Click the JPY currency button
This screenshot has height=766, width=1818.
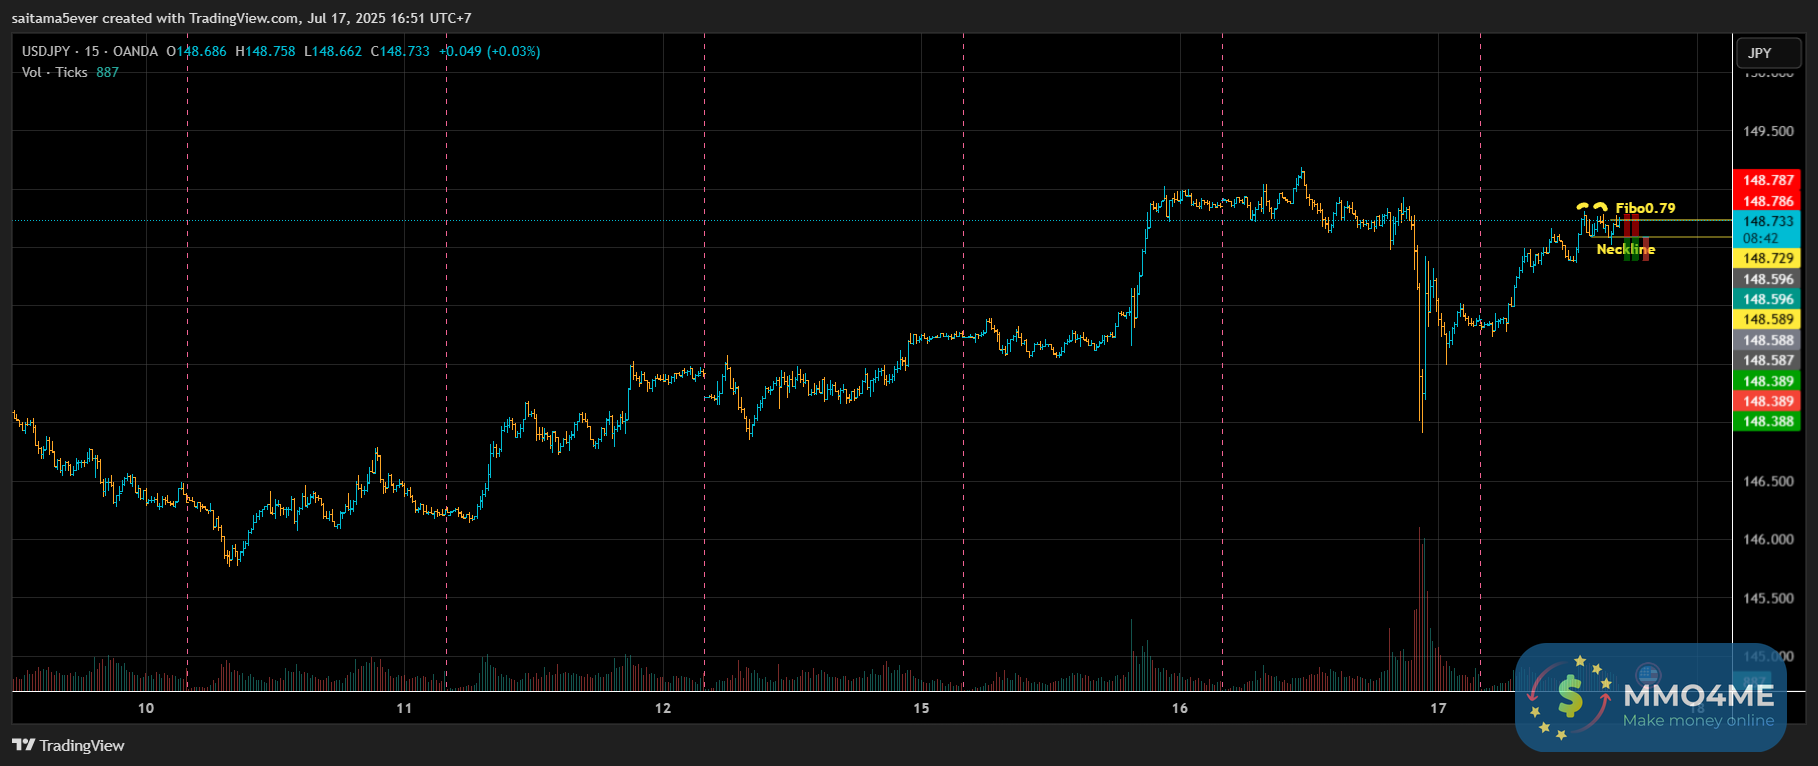[x=1768, y=53]
